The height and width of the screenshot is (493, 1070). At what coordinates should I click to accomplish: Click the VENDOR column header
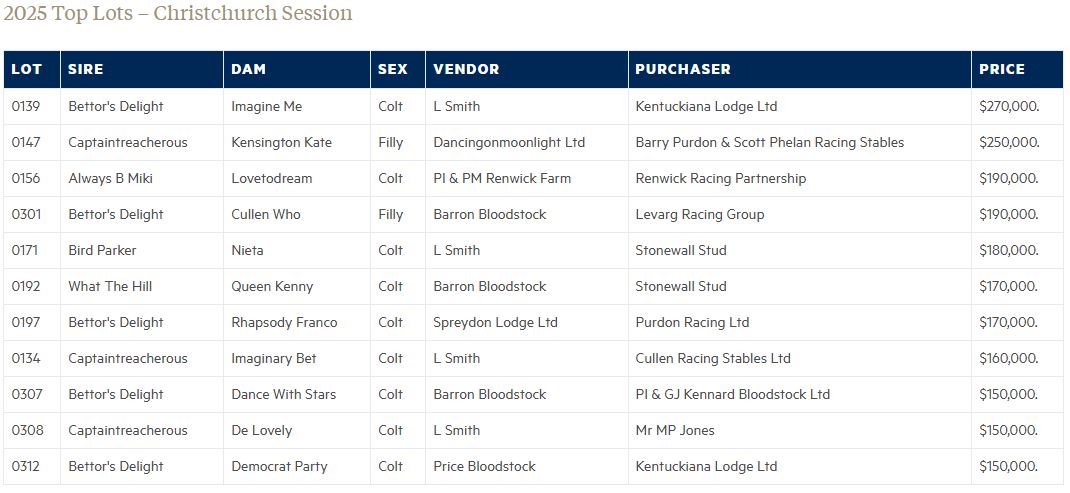coord(466,70)
